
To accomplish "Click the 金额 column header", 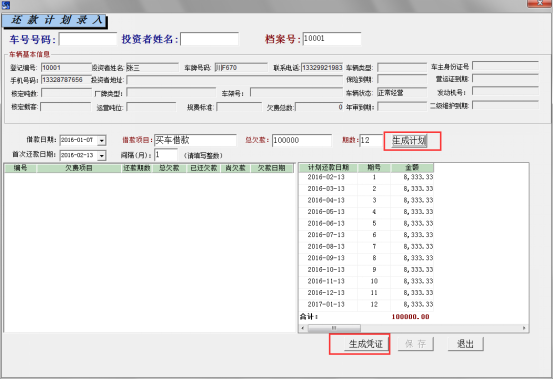I will (x=412, y=168).
